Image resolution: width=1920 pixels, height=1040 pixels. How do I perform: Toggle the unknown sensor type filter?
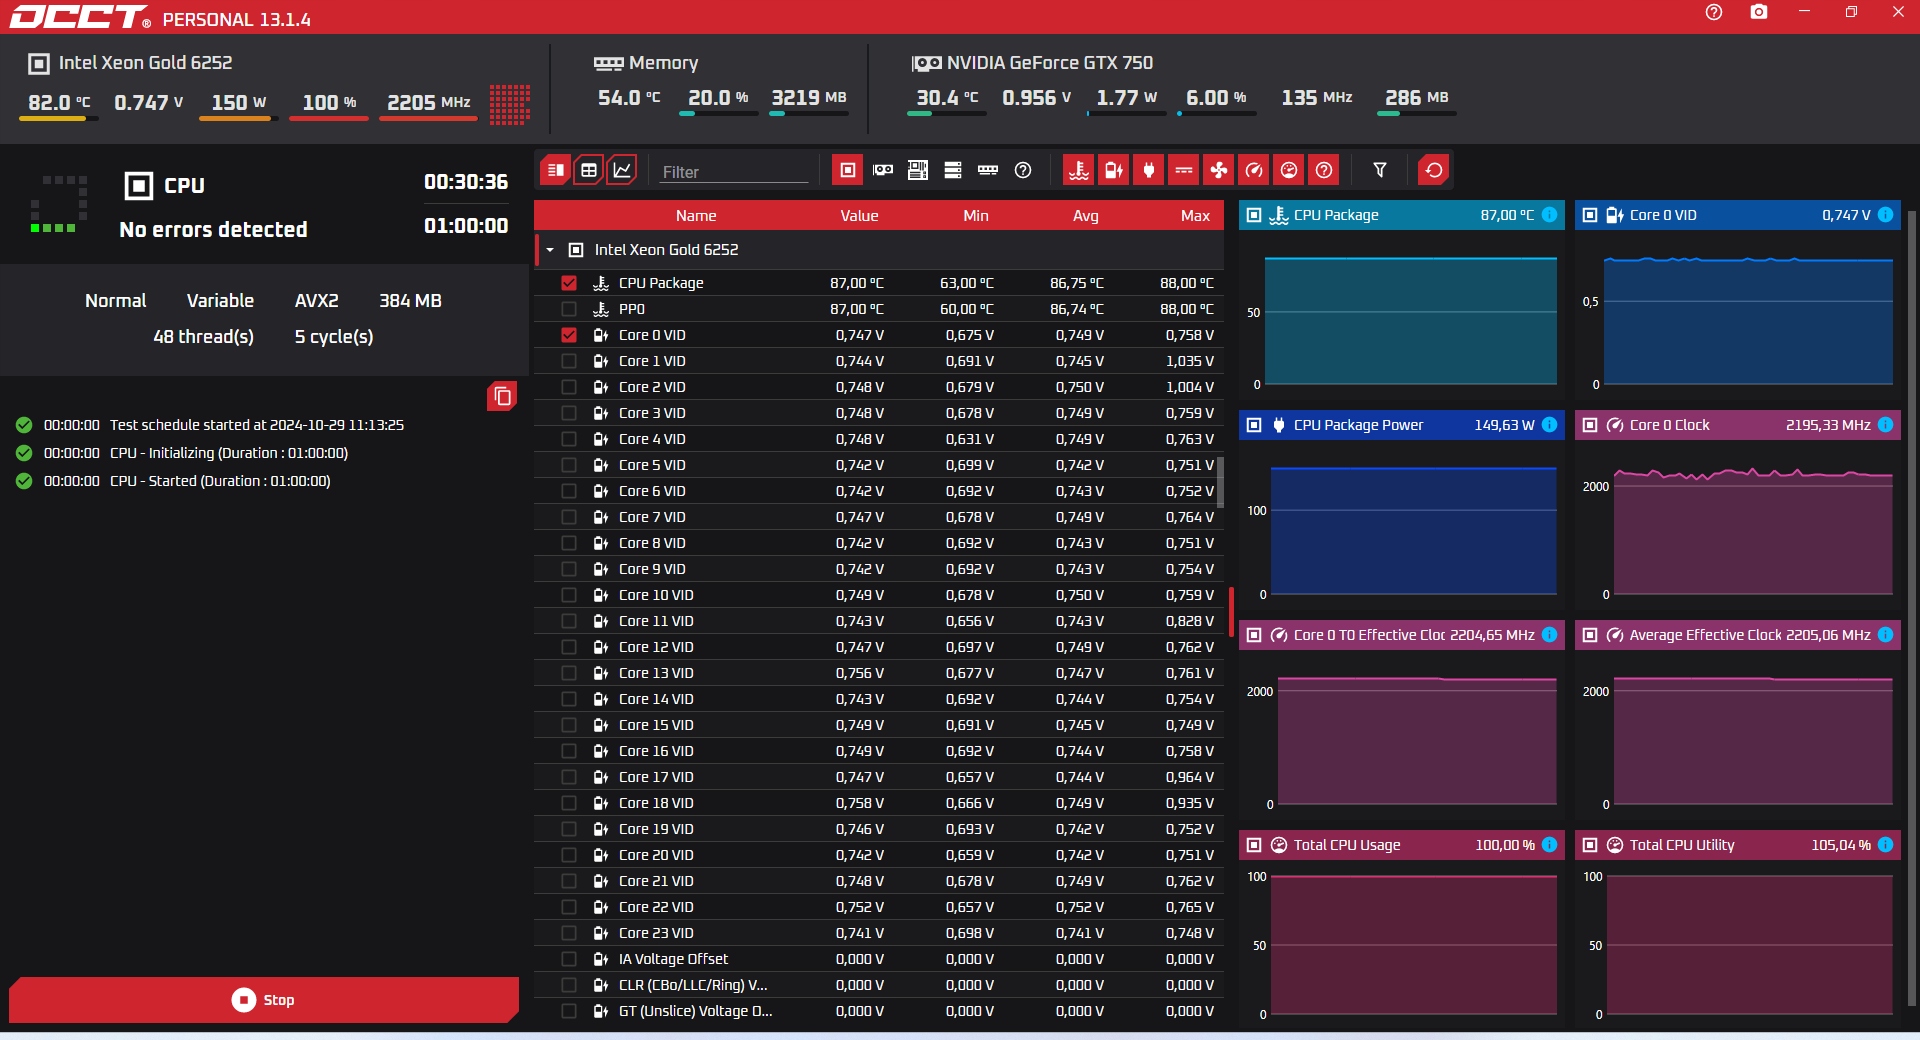tap(1324, 170)
